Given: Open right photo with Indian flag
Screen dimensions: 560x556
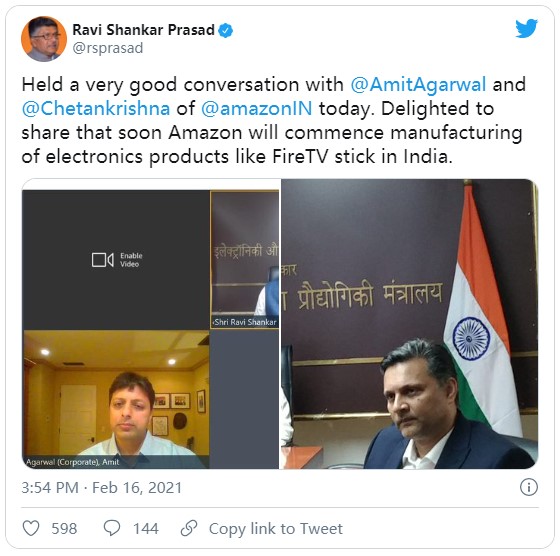Looking at the screenshot, I should pyautogui.click(x=410, y=324).
